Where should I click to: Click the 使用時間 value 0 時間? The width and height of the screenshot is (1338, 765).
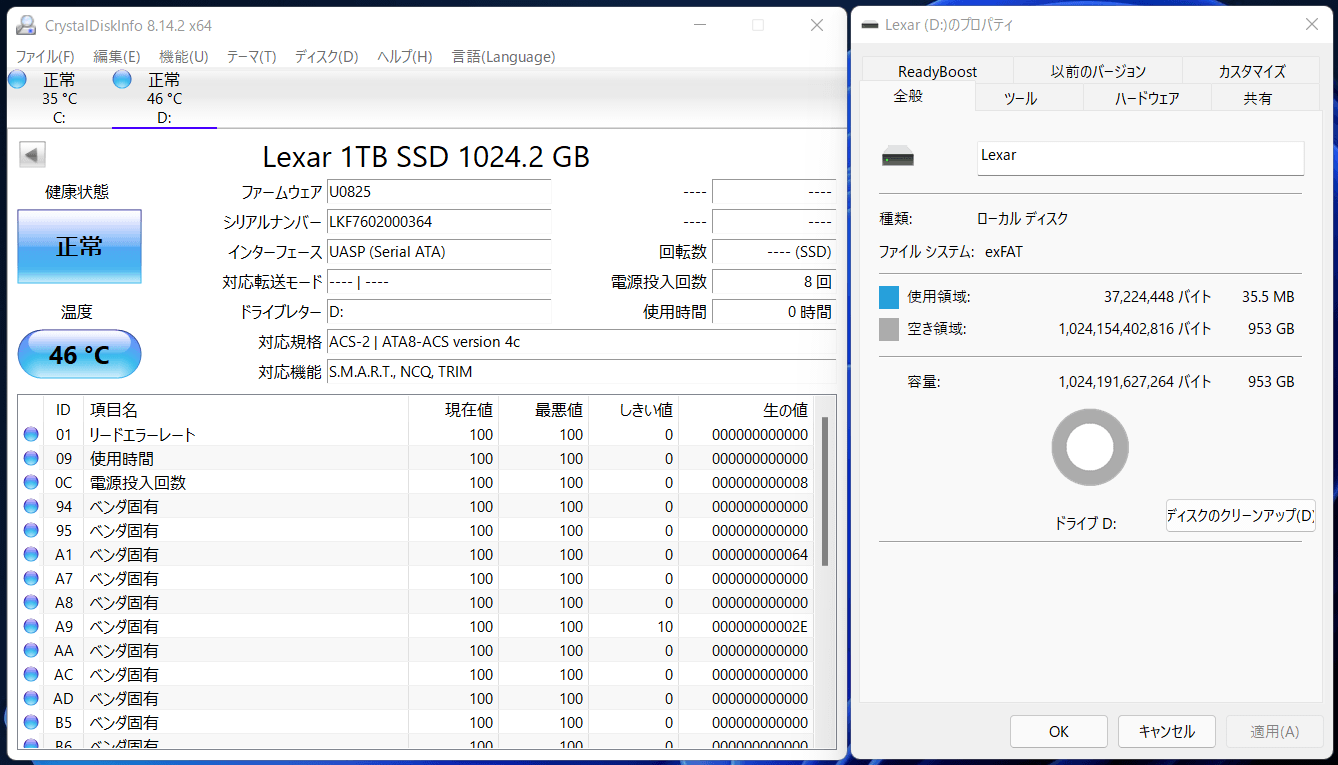[x=774, y=312]
